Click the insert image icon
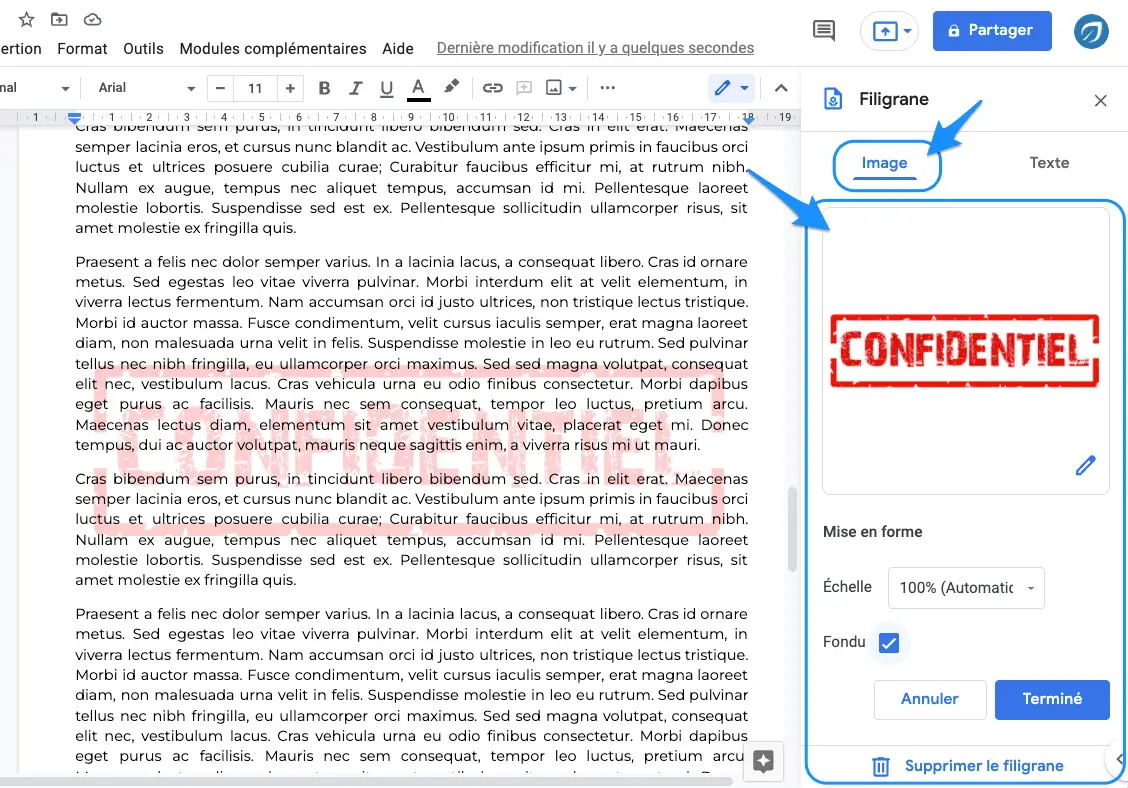This screenshot has height=788, width=1128. coord(553,89)
